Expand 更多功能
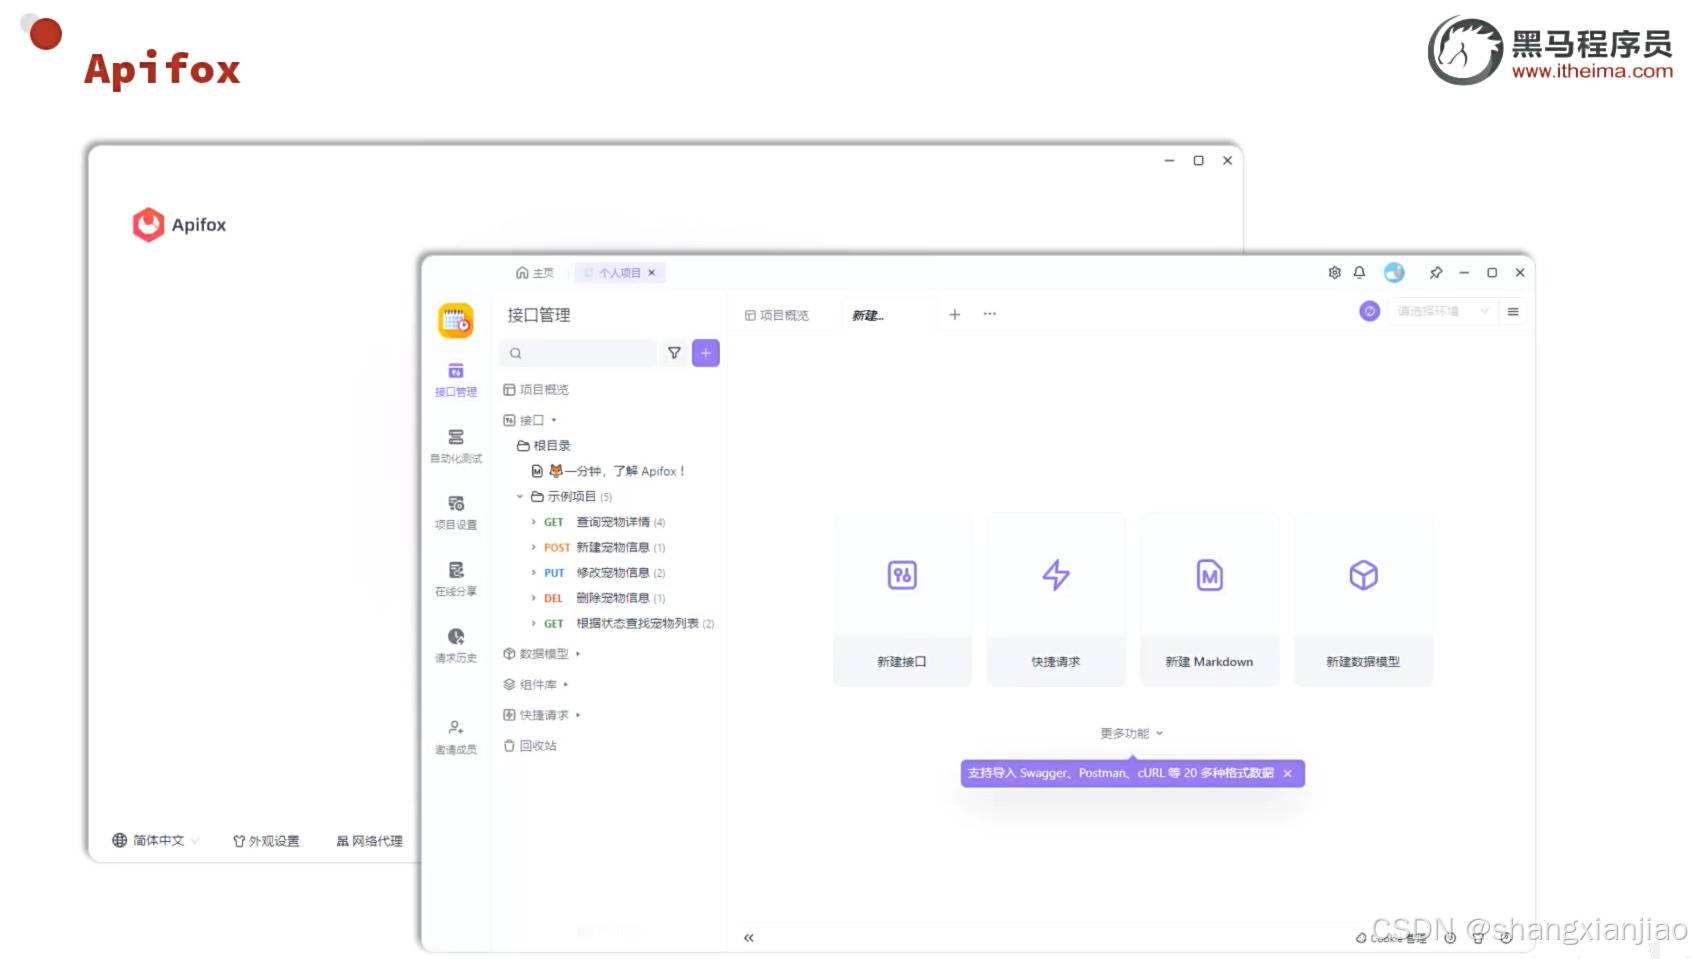 tap(1132, 733)
